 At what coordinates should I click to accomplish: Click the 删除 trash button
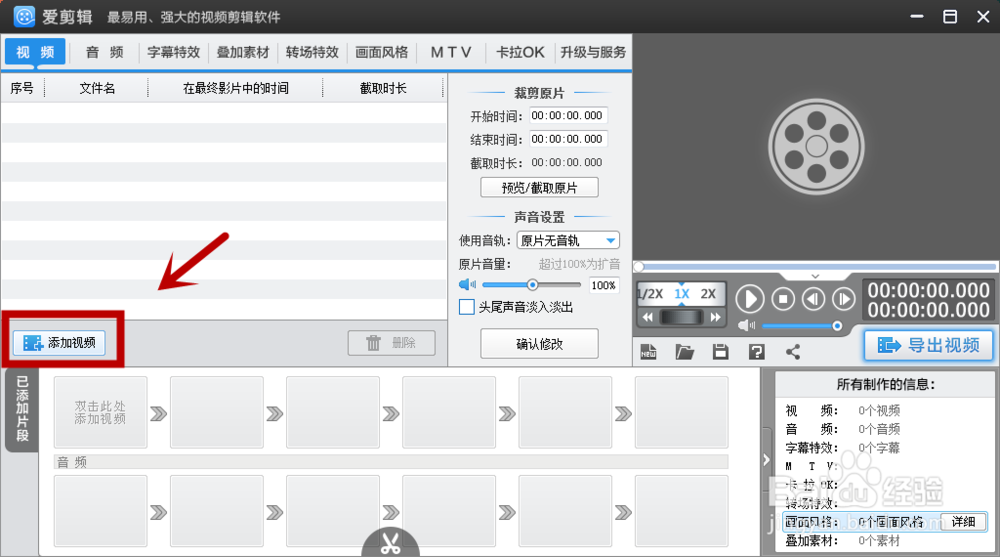pos(392,343)
